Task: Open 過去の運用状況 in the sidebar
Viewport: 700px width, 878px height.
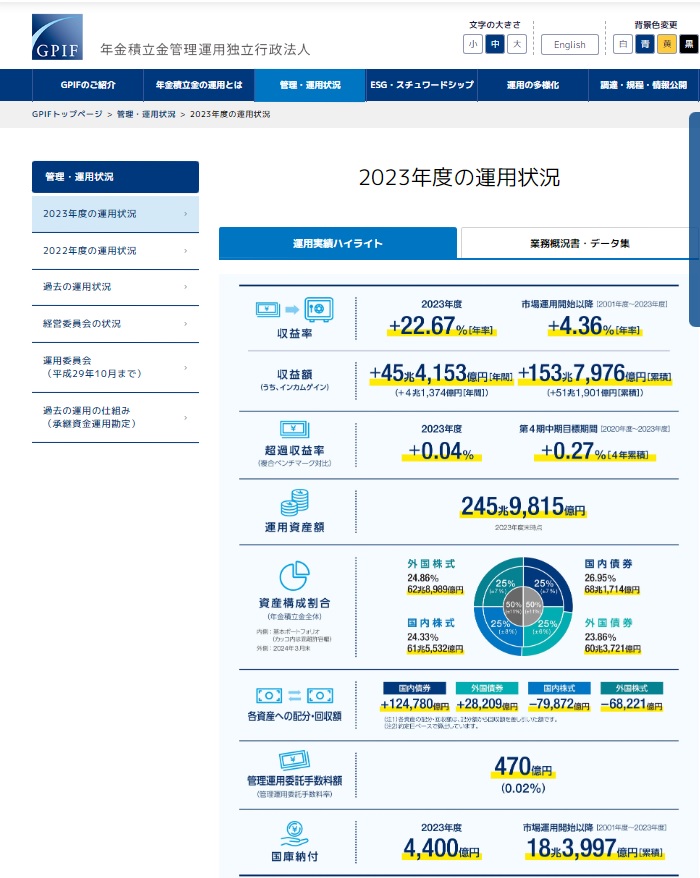Action: click(x=115, y=287)
